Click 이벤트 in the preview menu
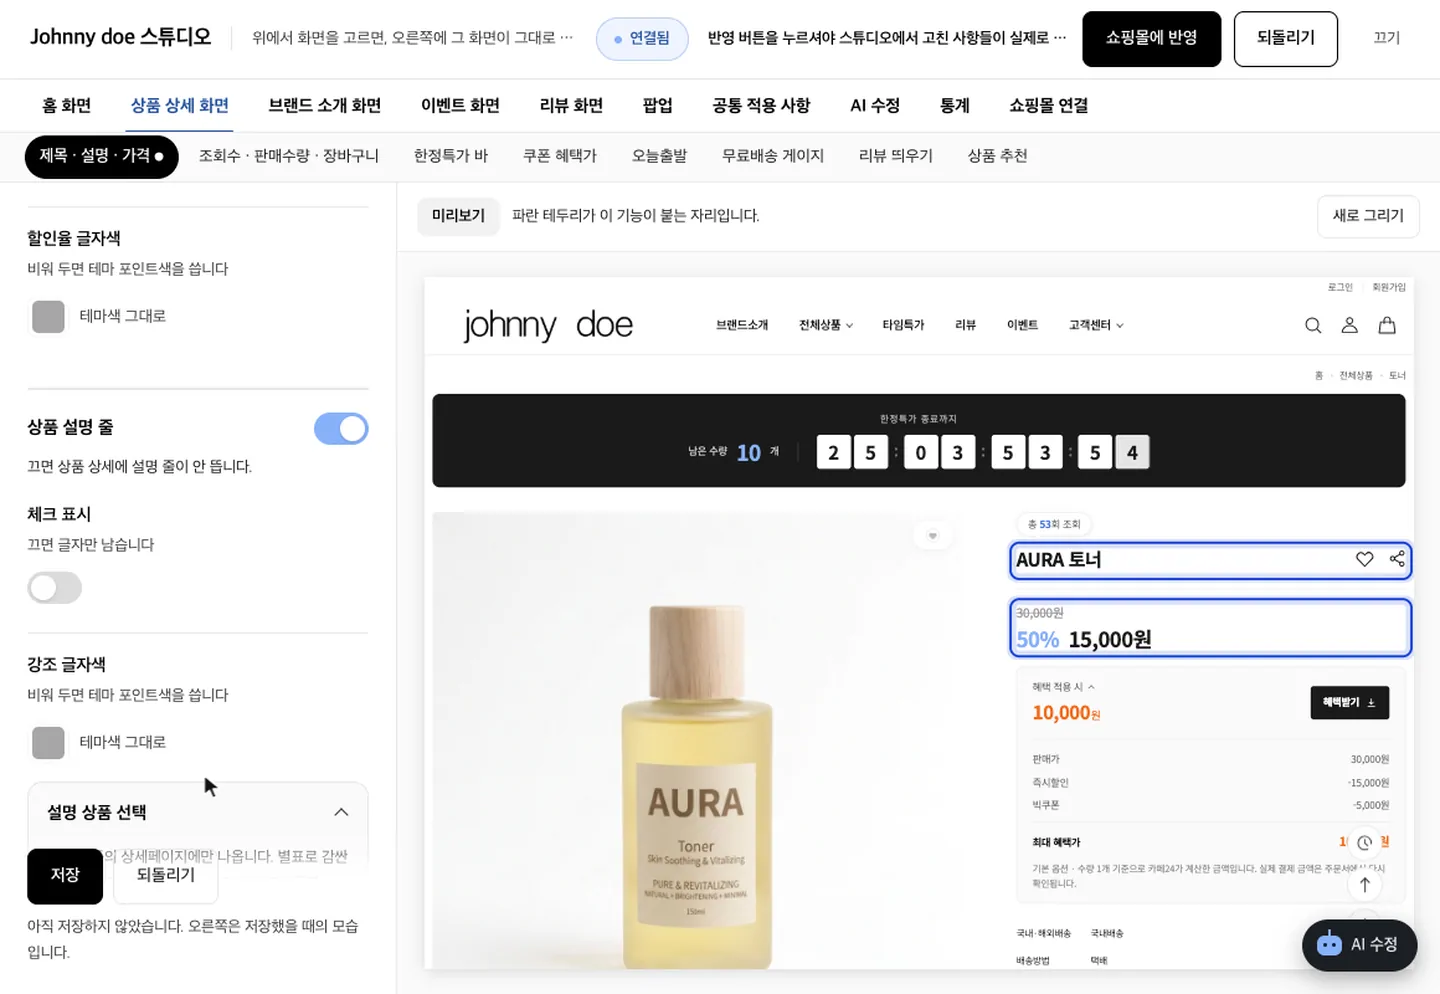Viewport: 1440px width, 994px height. click(1022, 325)
